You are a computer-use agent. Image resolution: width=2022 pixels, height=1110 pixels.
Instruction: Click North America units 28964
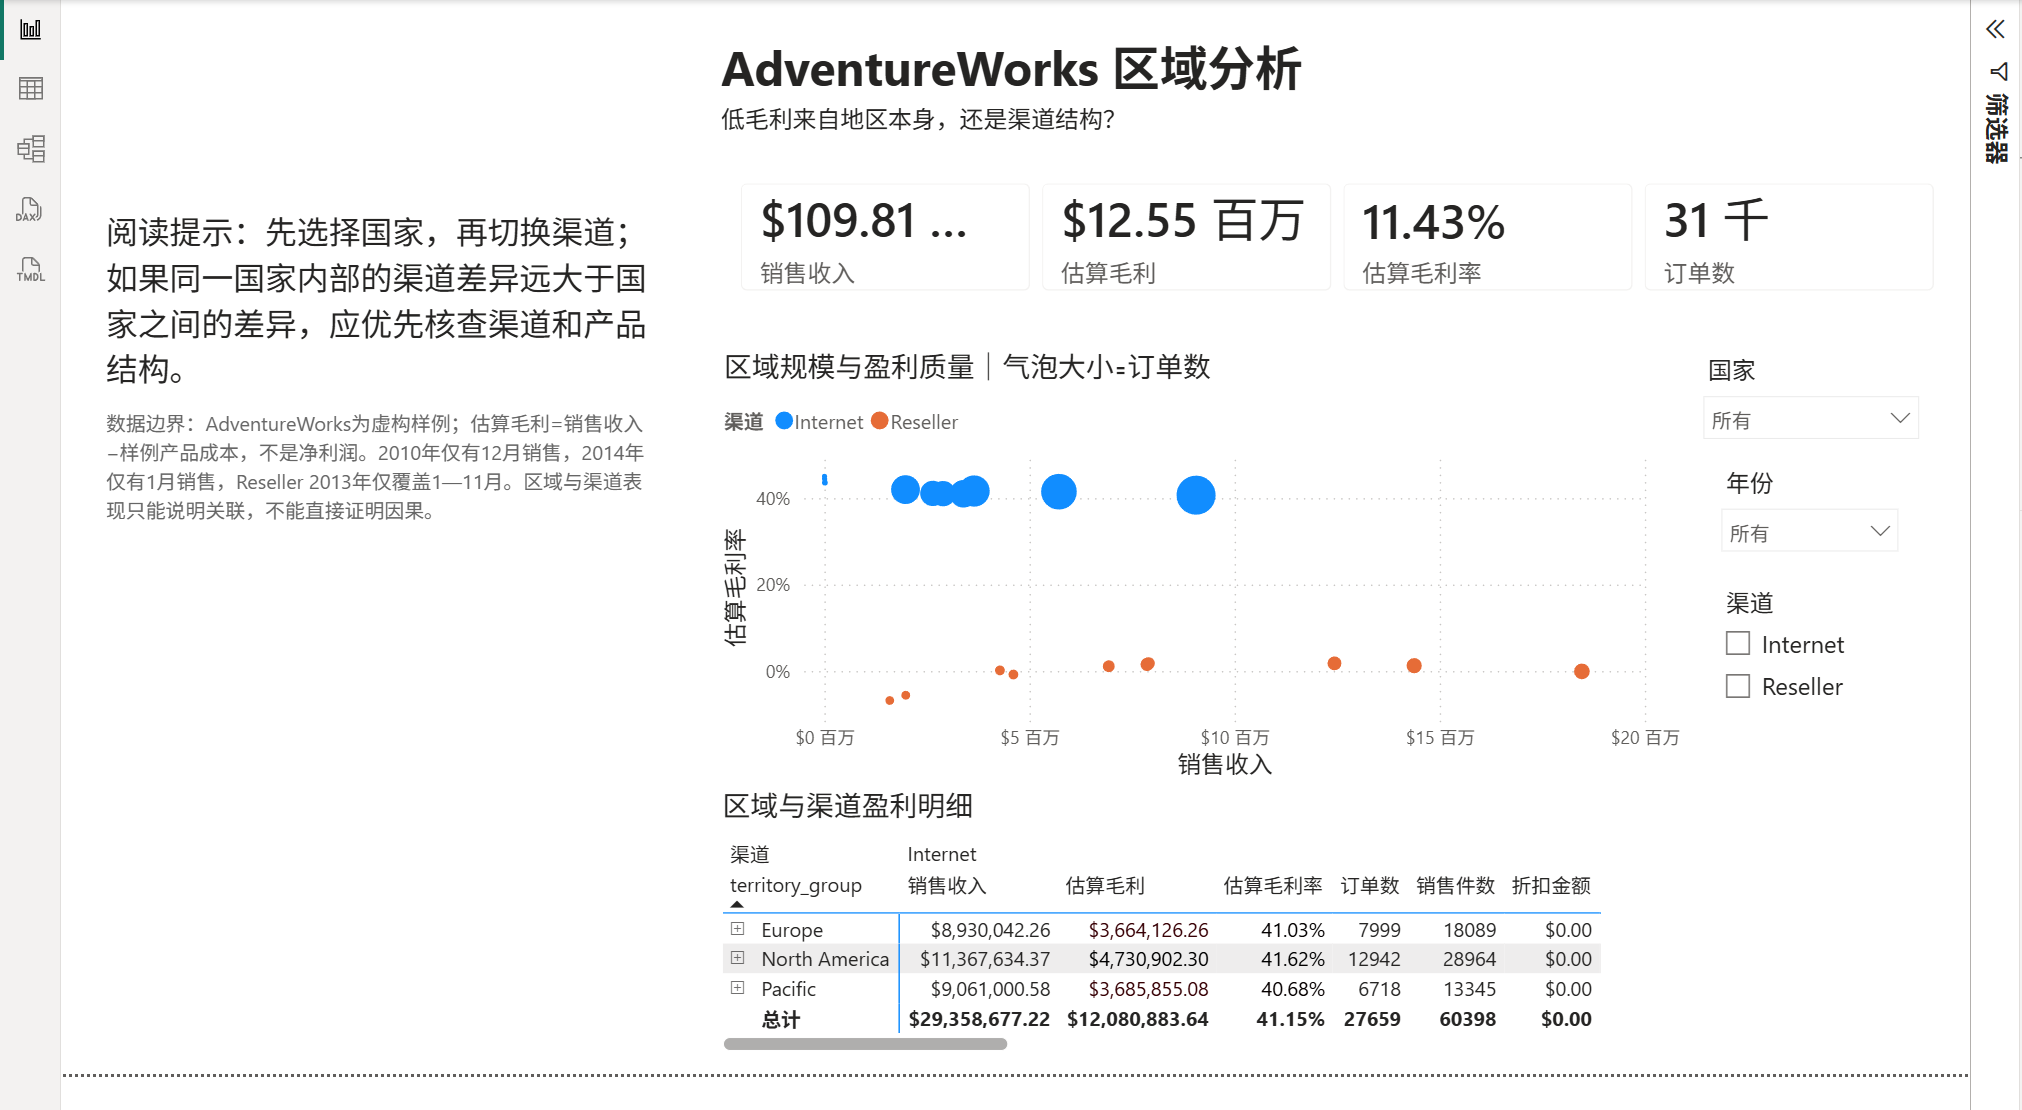1469,959
